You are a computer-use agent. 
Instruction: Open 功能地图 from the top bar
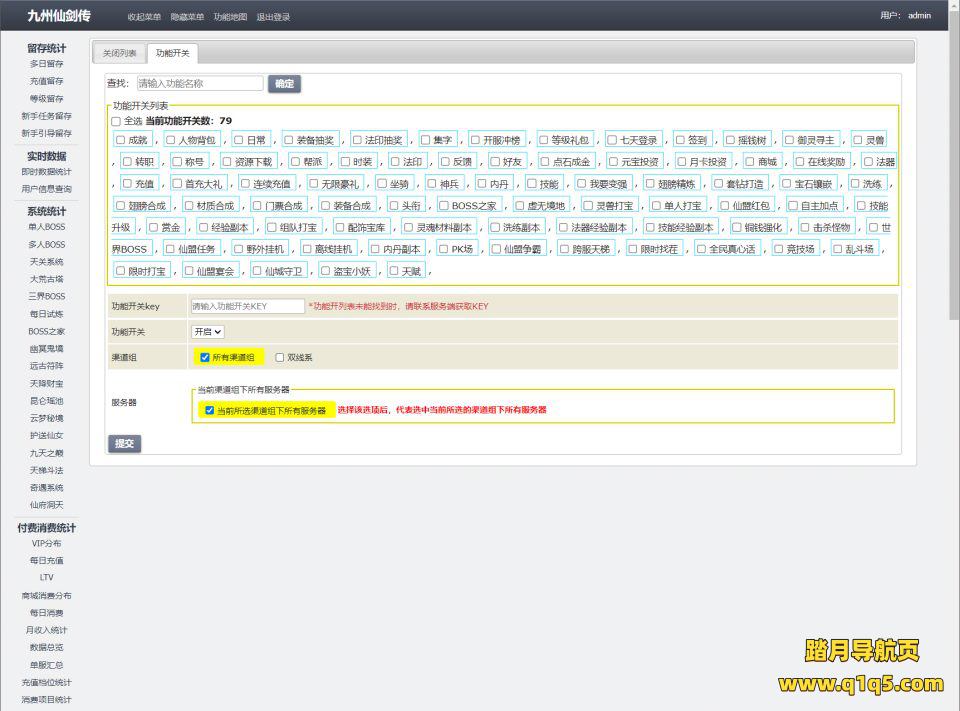coord(230,17)
